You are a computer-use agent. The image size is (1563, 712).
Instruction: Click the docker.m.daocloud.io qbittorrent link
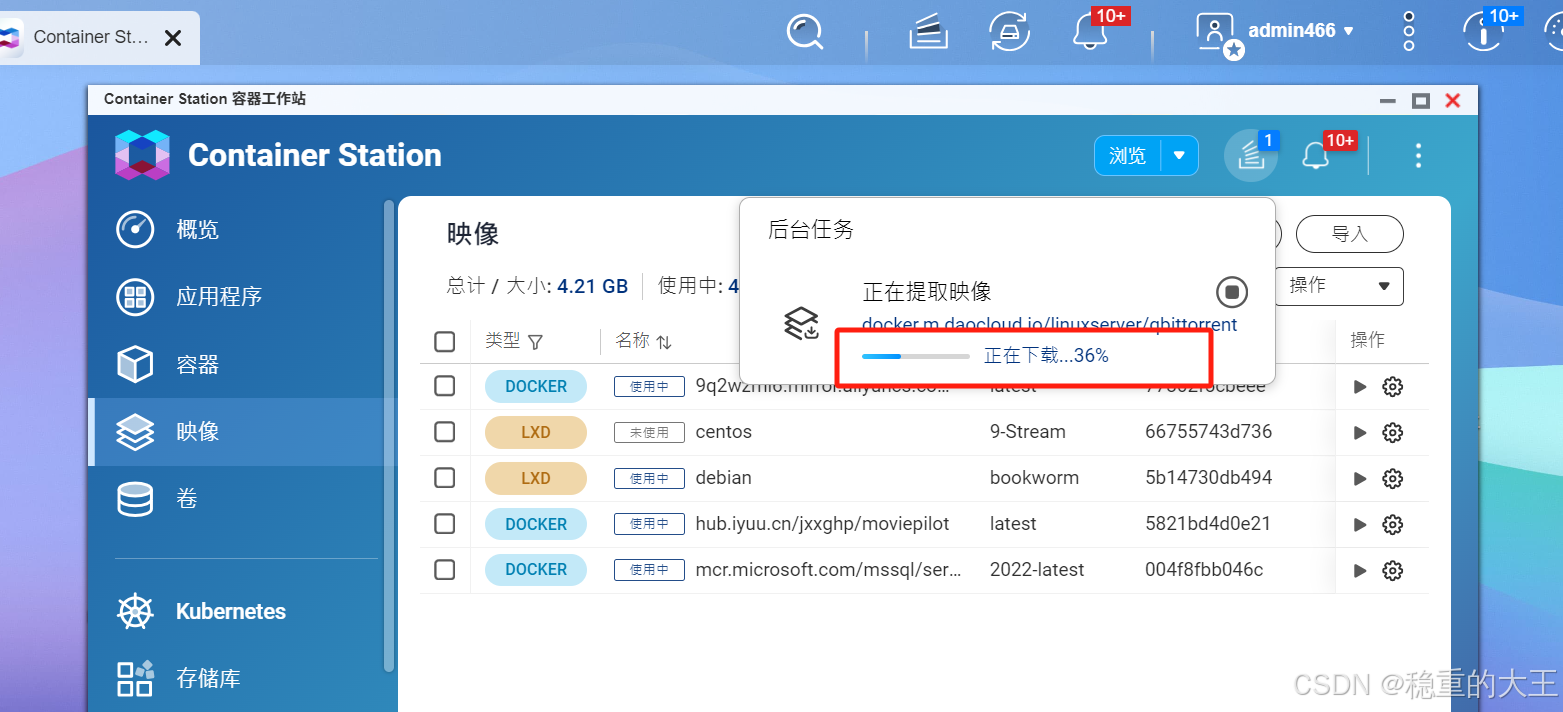(x=1049, y=324)
